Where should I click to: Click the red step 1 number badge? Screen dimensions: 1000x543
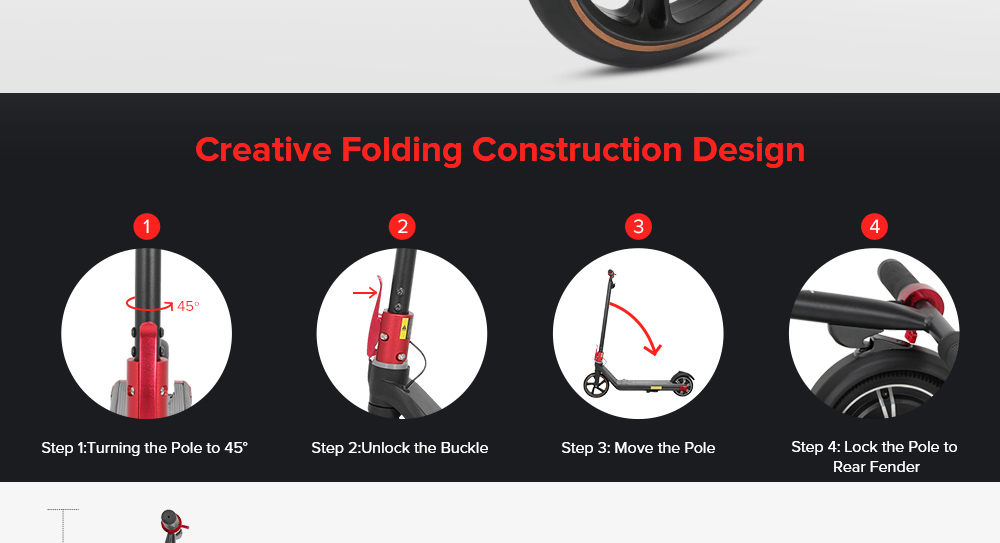147,227
